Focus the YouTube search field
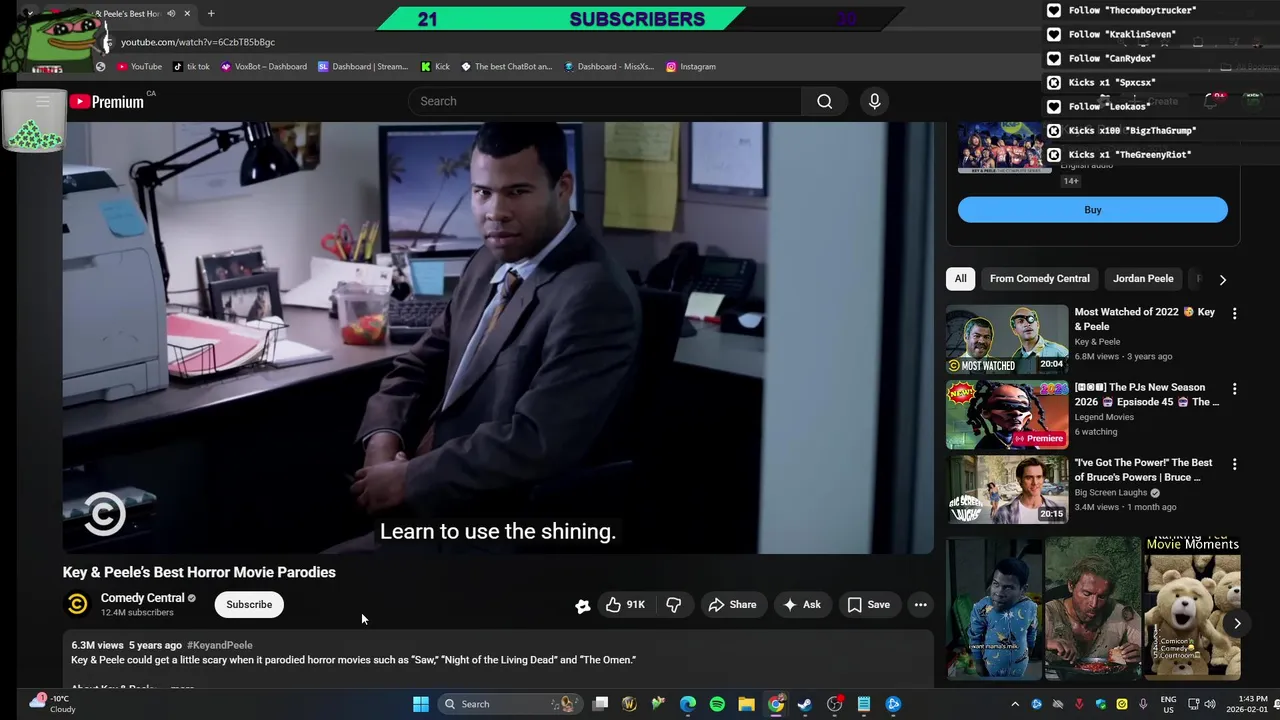 [605, 101]
